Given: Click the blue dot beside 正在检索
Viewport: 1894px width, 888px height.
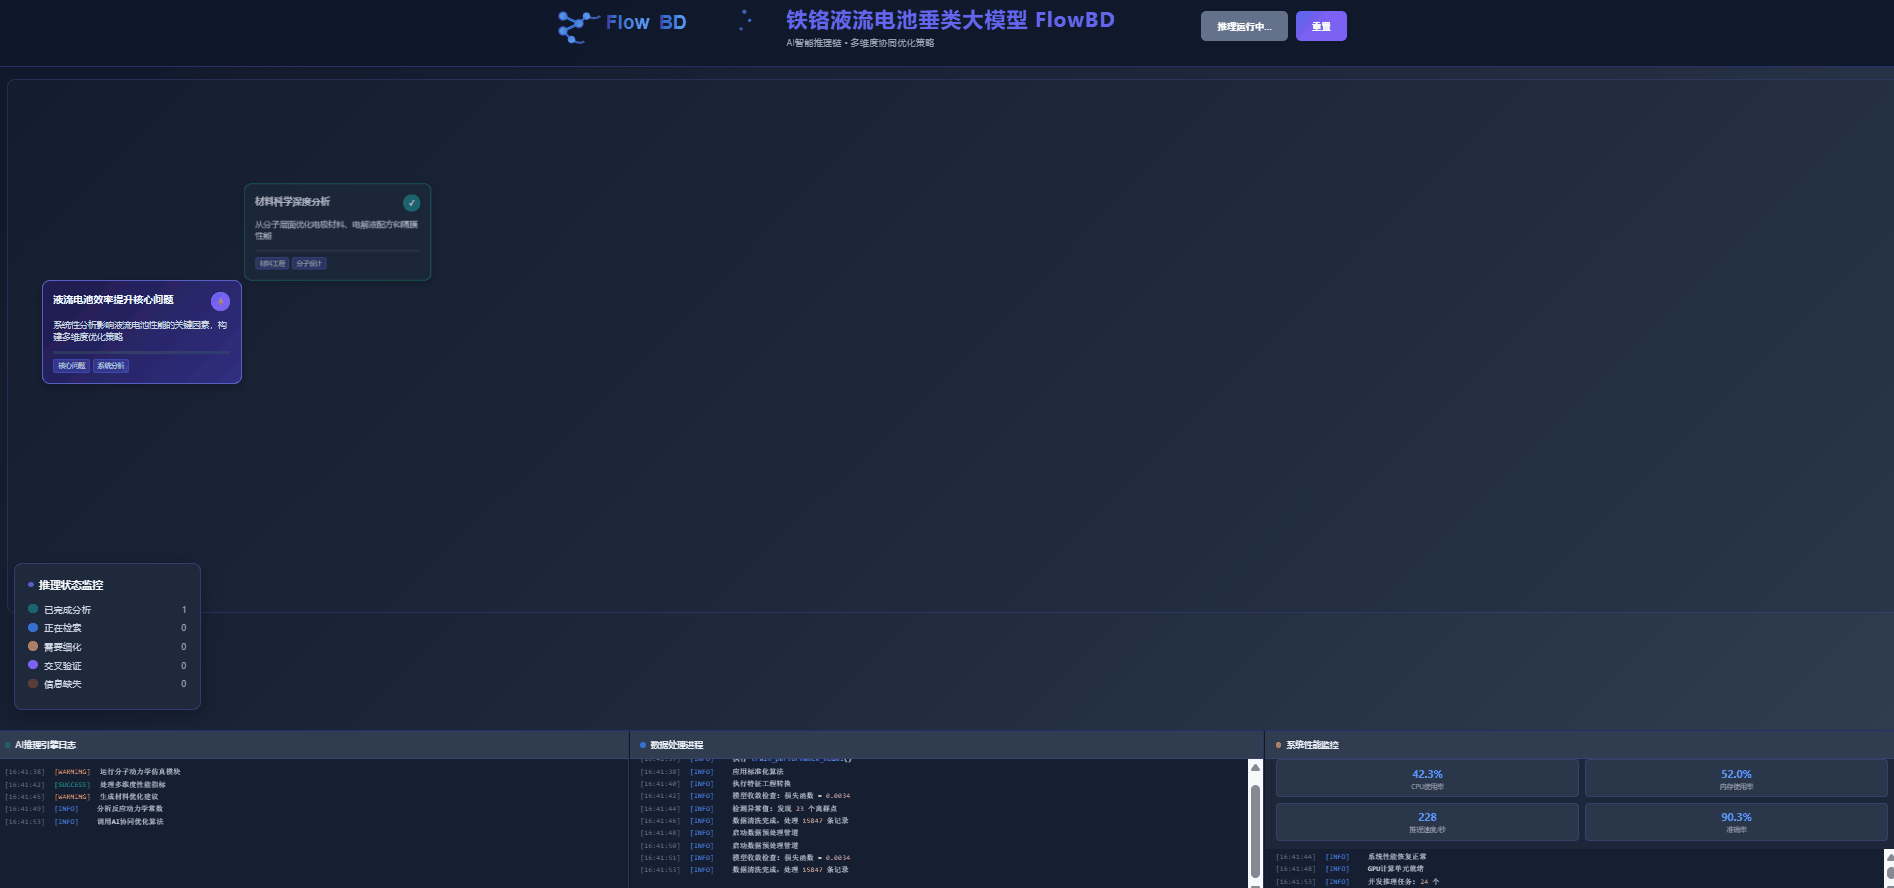Looking at the screenshot, I should point(33,628).
